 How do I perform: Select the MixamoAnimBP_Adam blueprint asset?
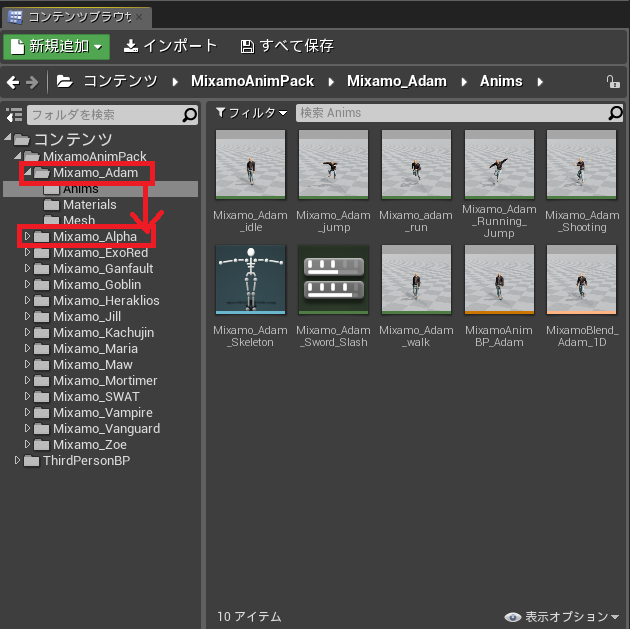pyautogui.click(x=499, y=280)
